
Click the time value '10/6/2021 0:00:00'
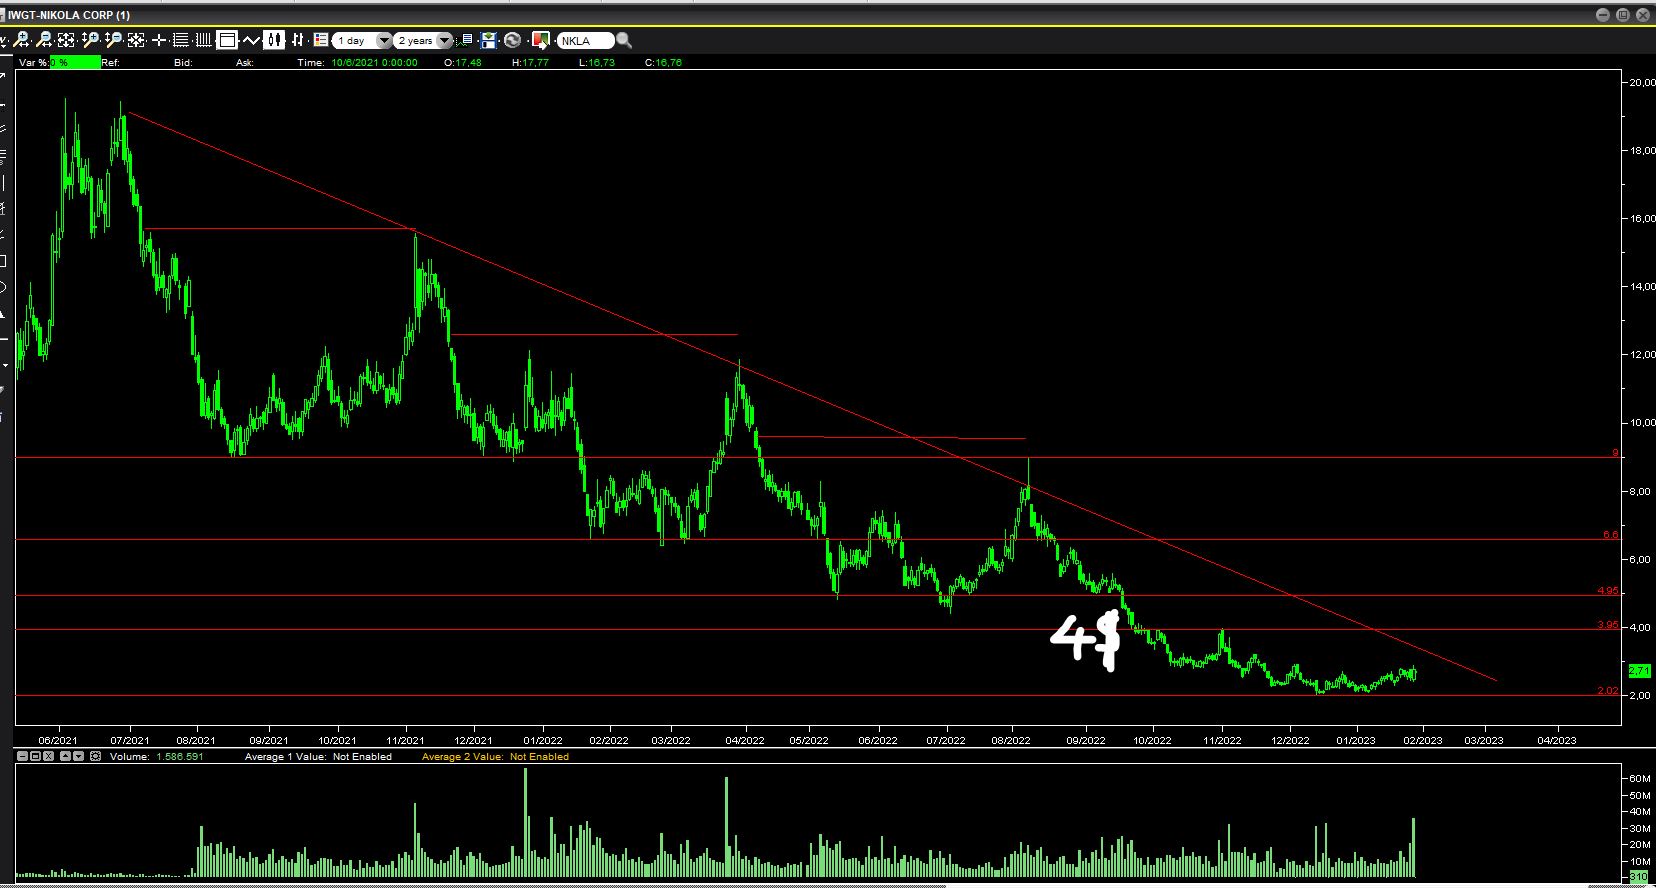point(375,62)
